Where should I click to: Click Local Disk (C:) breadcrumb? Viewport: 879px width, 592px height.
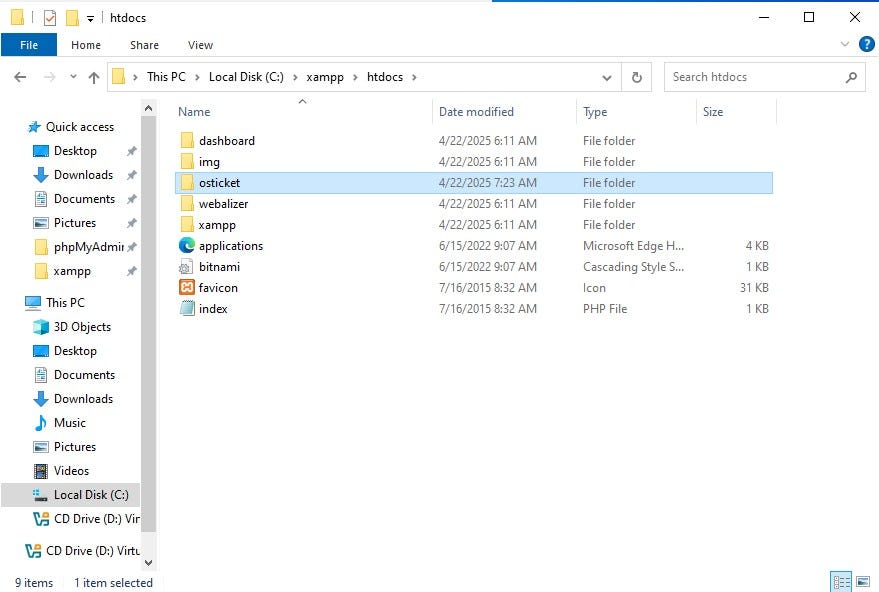246,77
